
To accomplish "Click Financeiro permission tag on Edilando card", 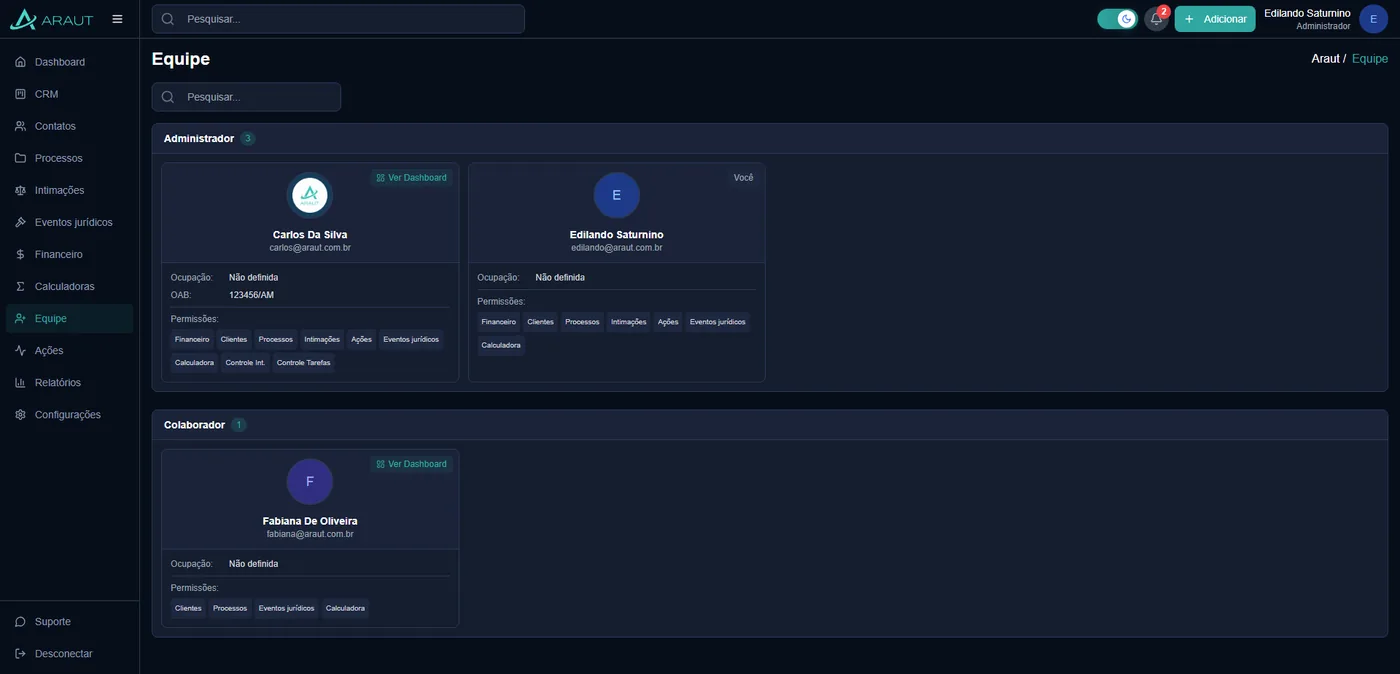I will coord(499,322).
